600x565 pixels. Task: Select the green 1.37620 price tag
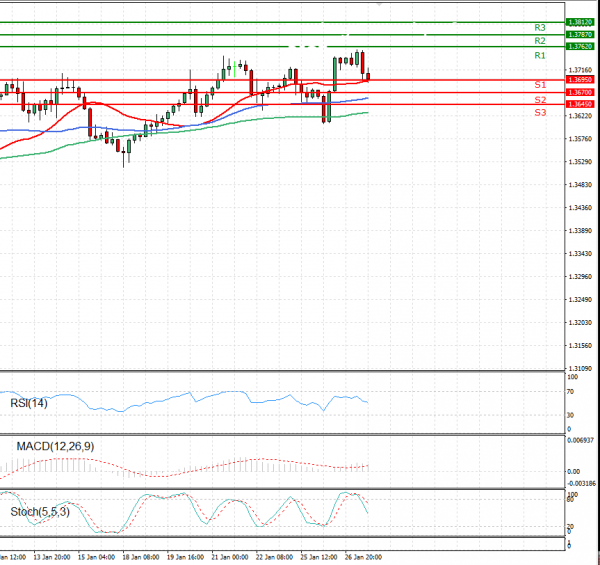click(x=580, y=46)
